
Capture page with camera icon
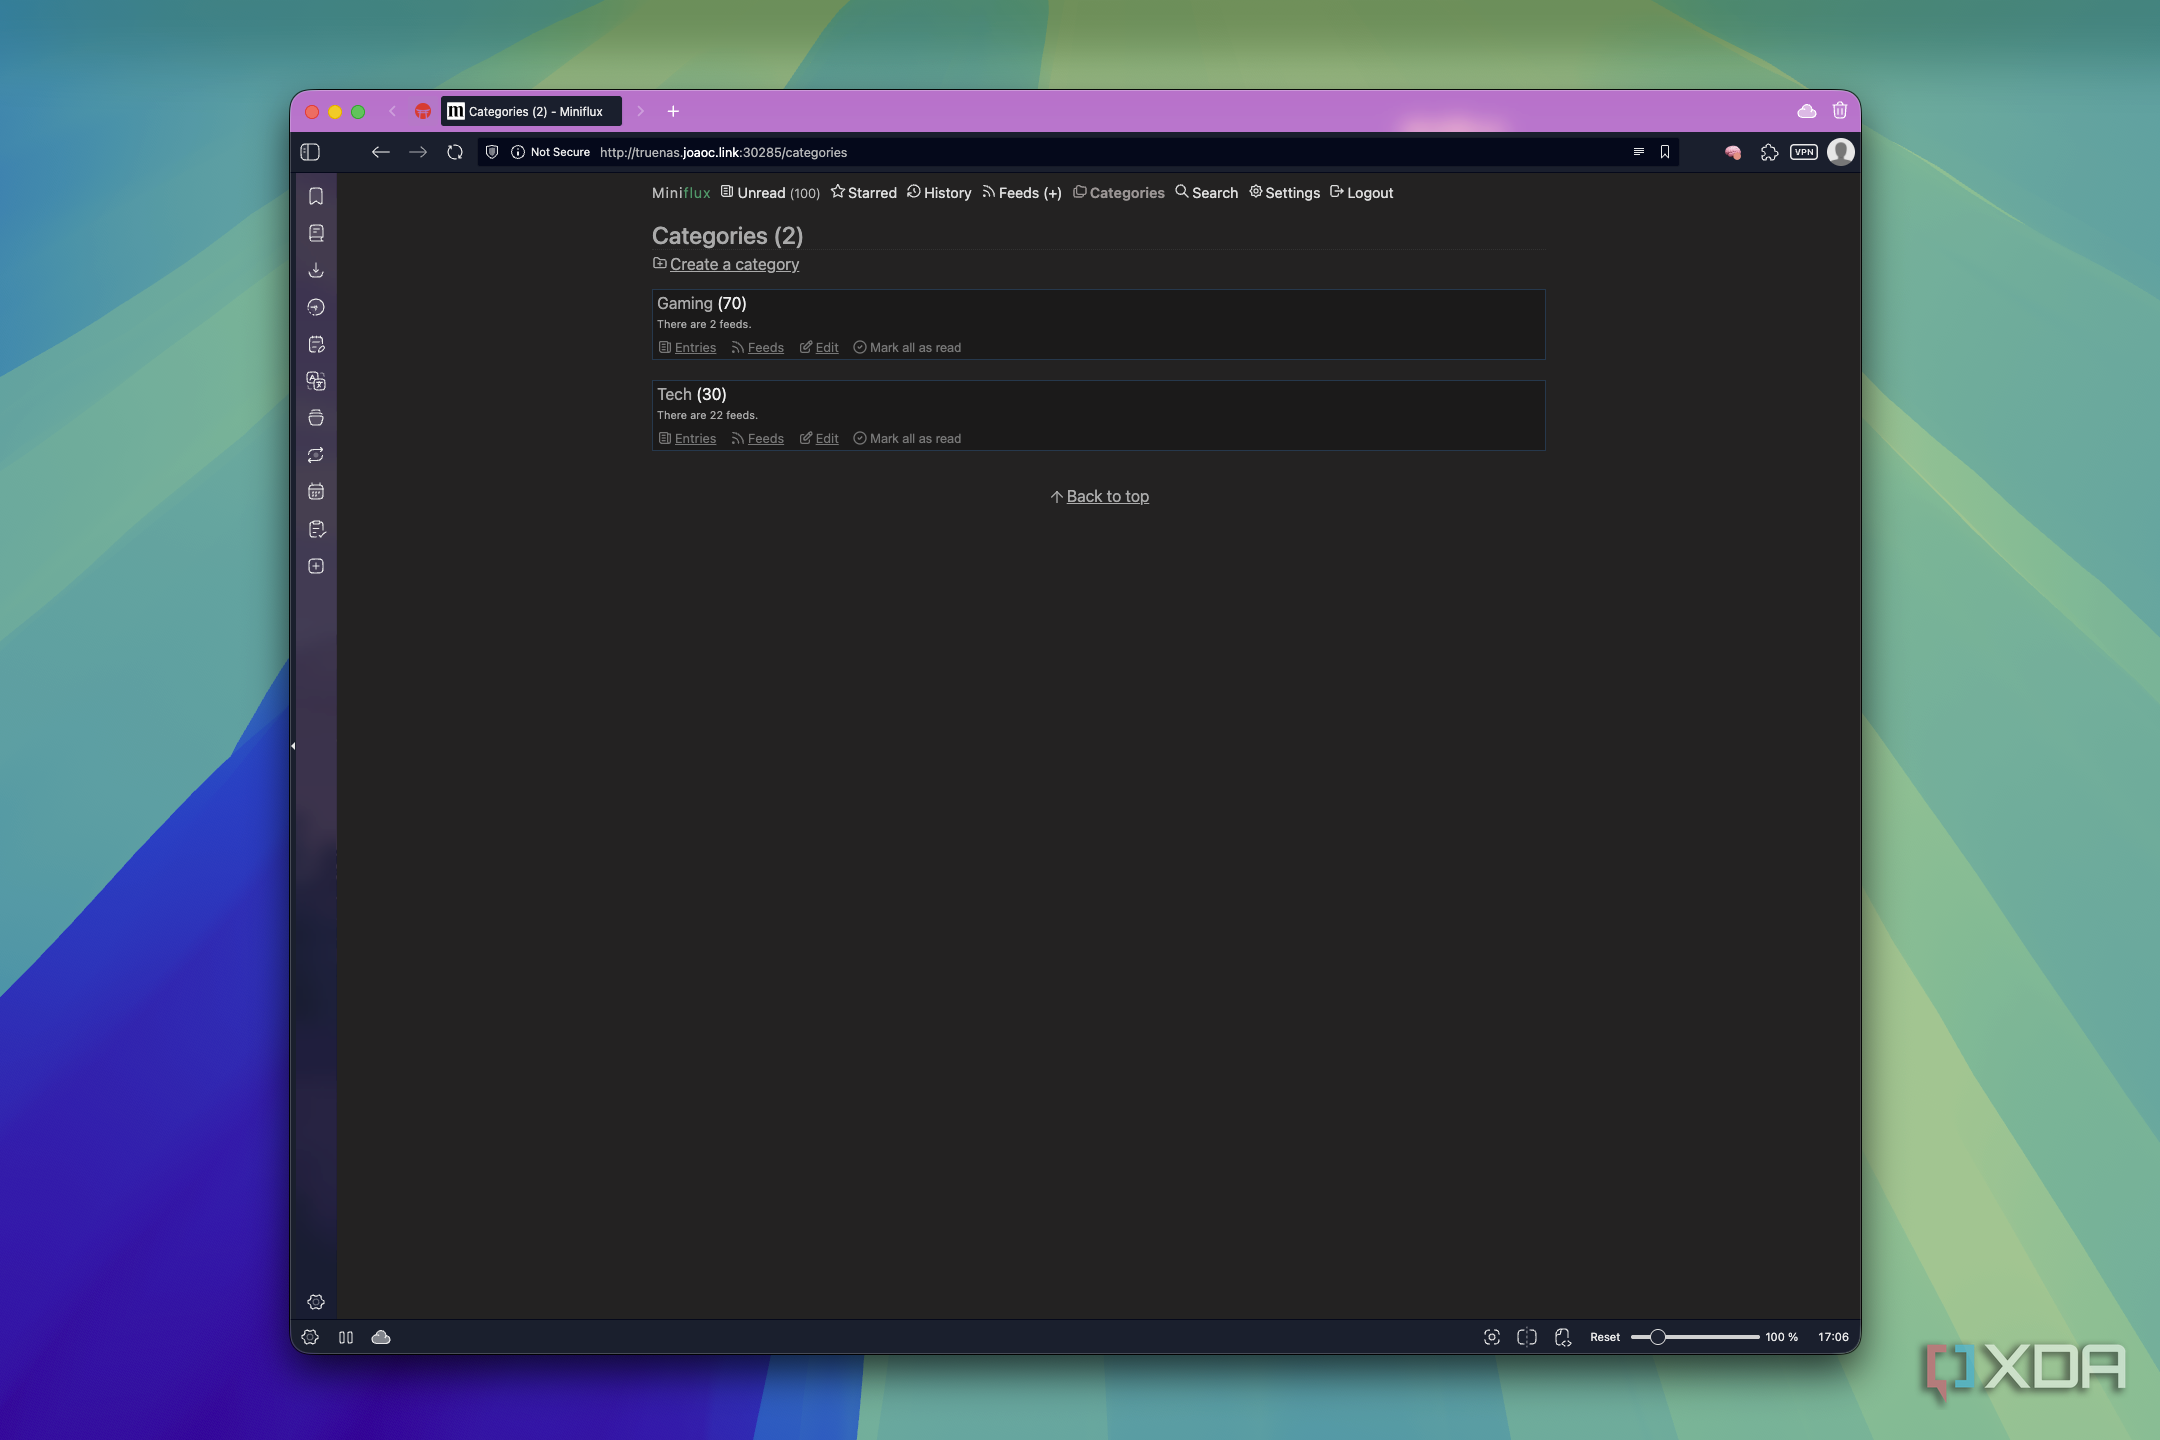(1492, 1337)
